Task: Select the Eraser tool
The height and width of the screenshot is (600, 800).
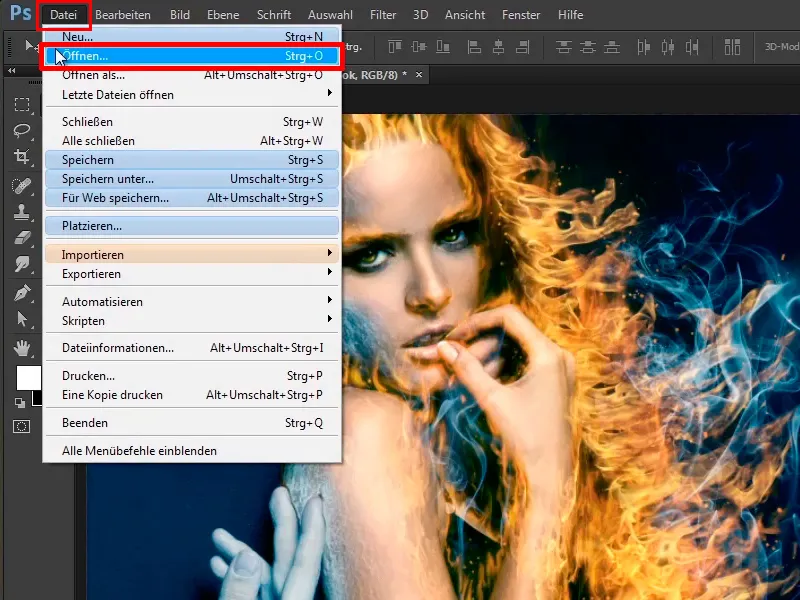Action: pos(21,238)
